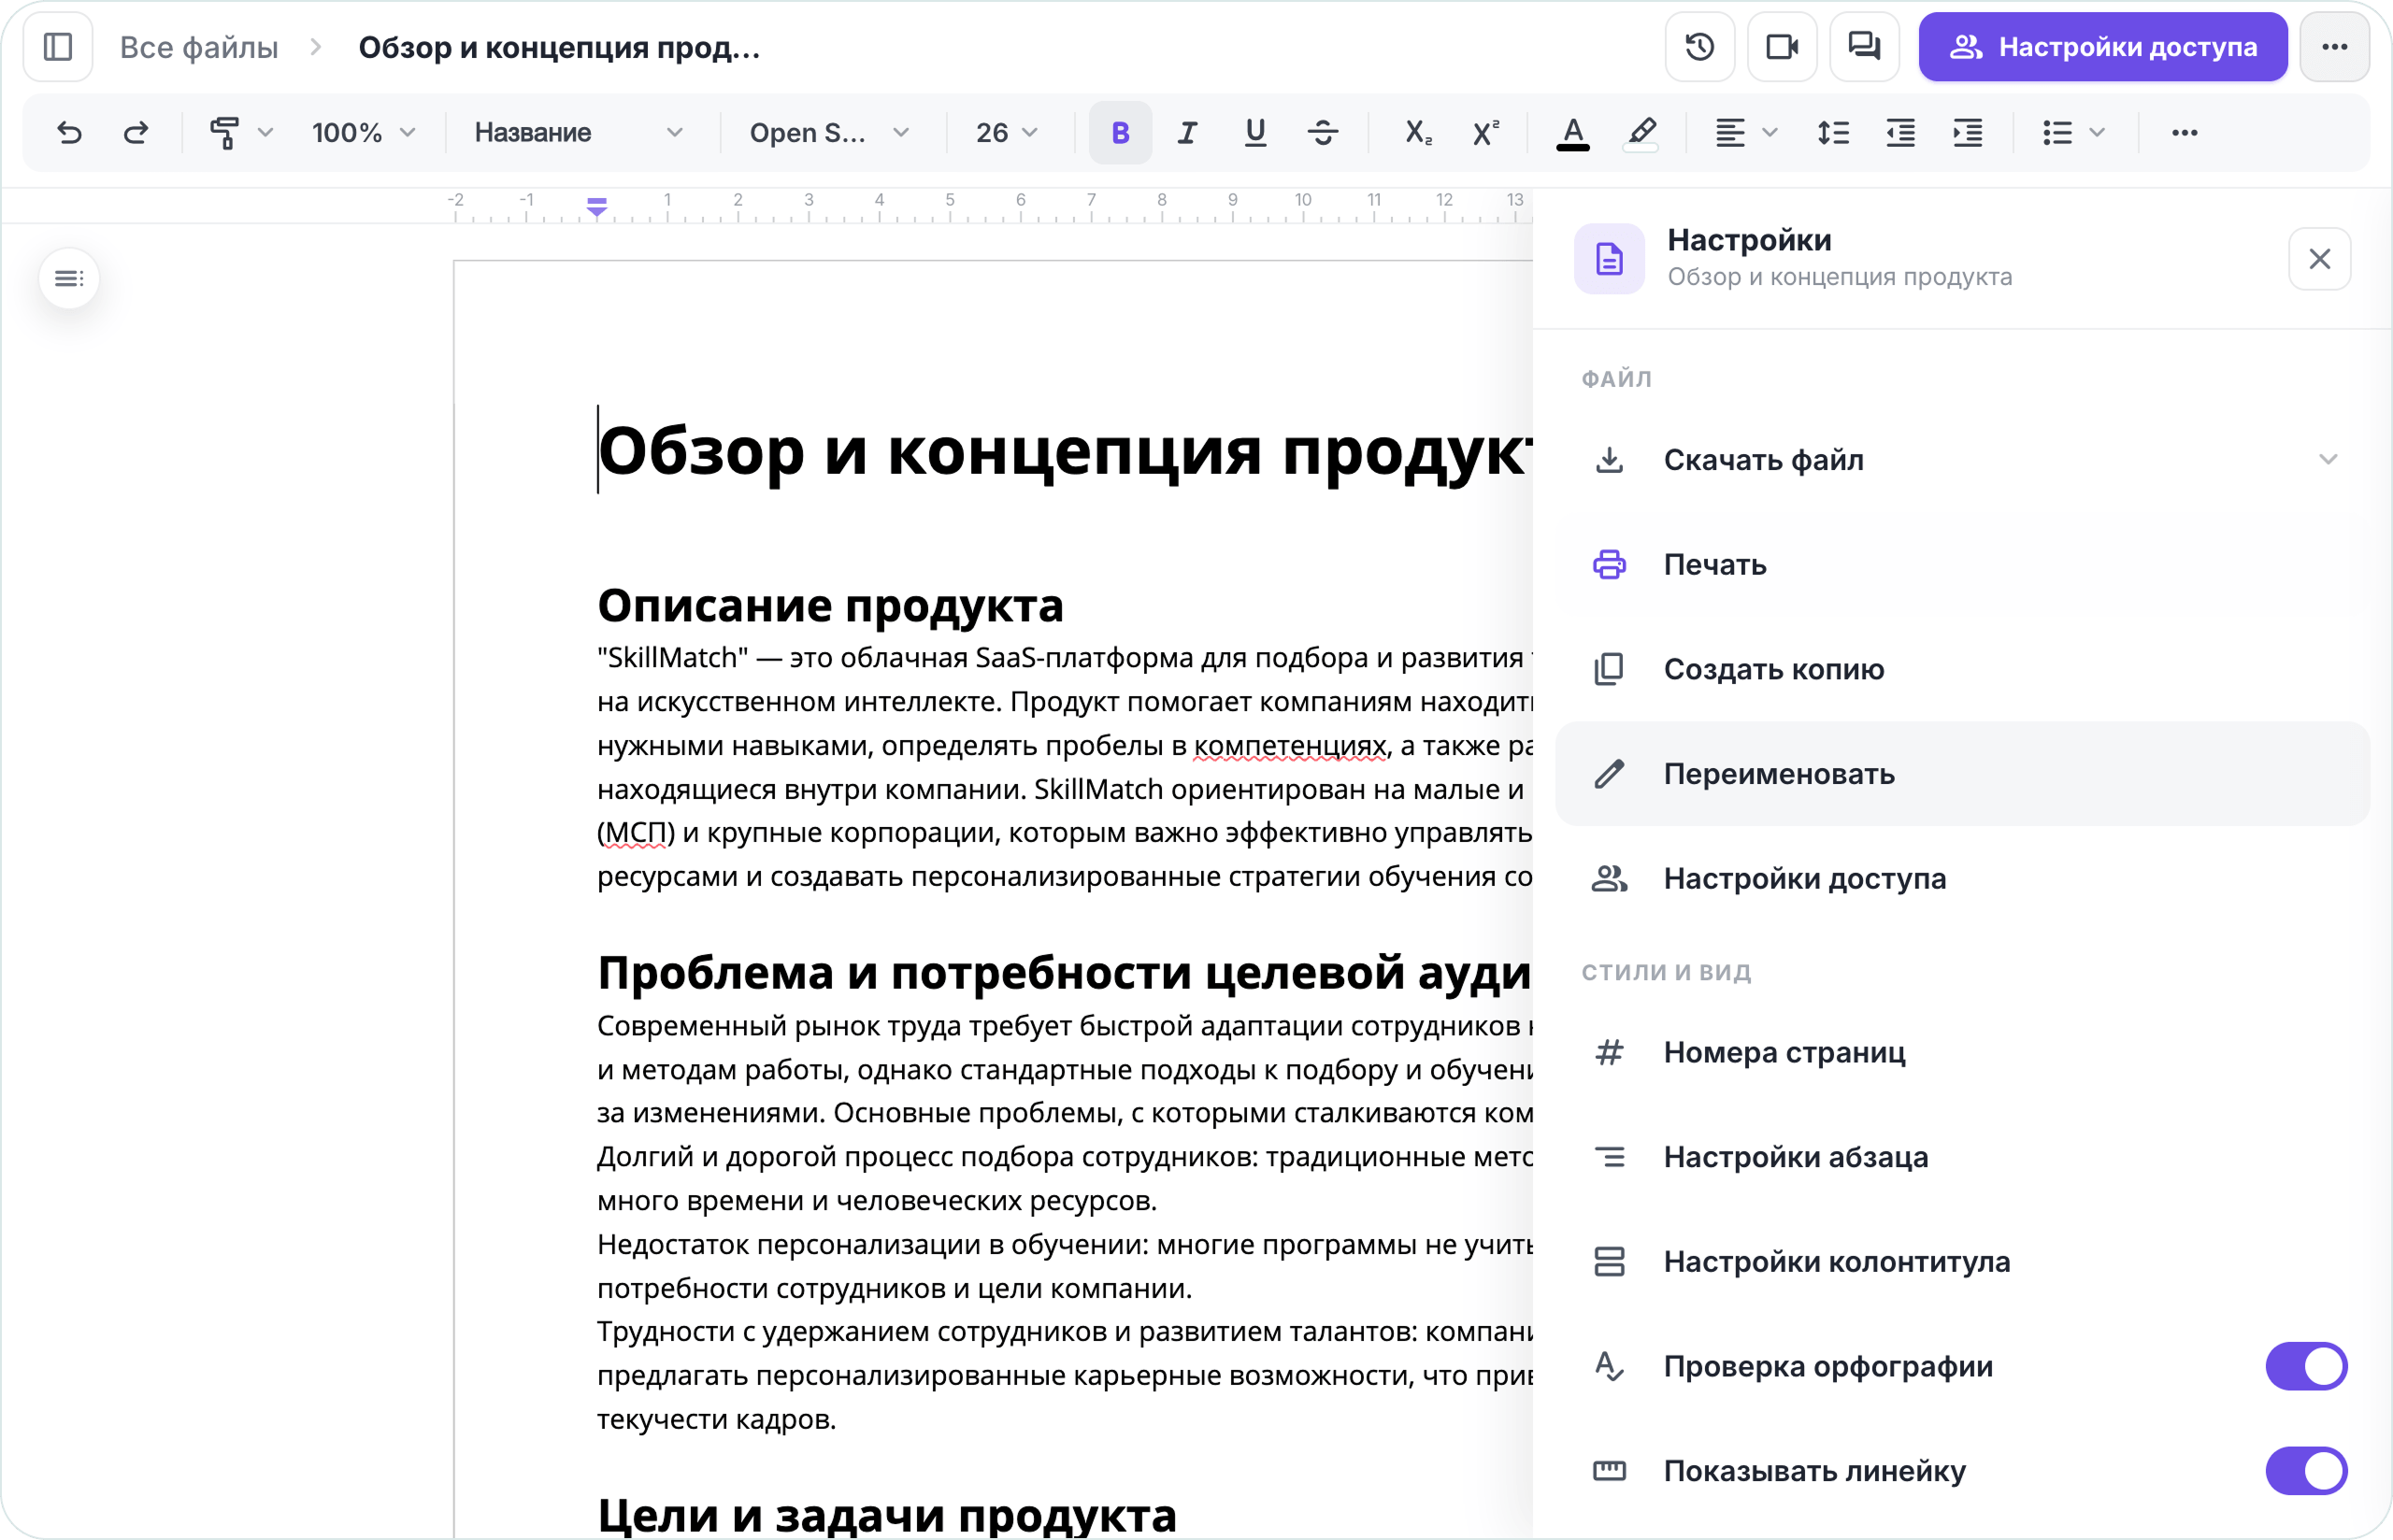Open Настройки колонтитула settings
Screen dimensions: 2393x1540
tap(1962, 1261)
